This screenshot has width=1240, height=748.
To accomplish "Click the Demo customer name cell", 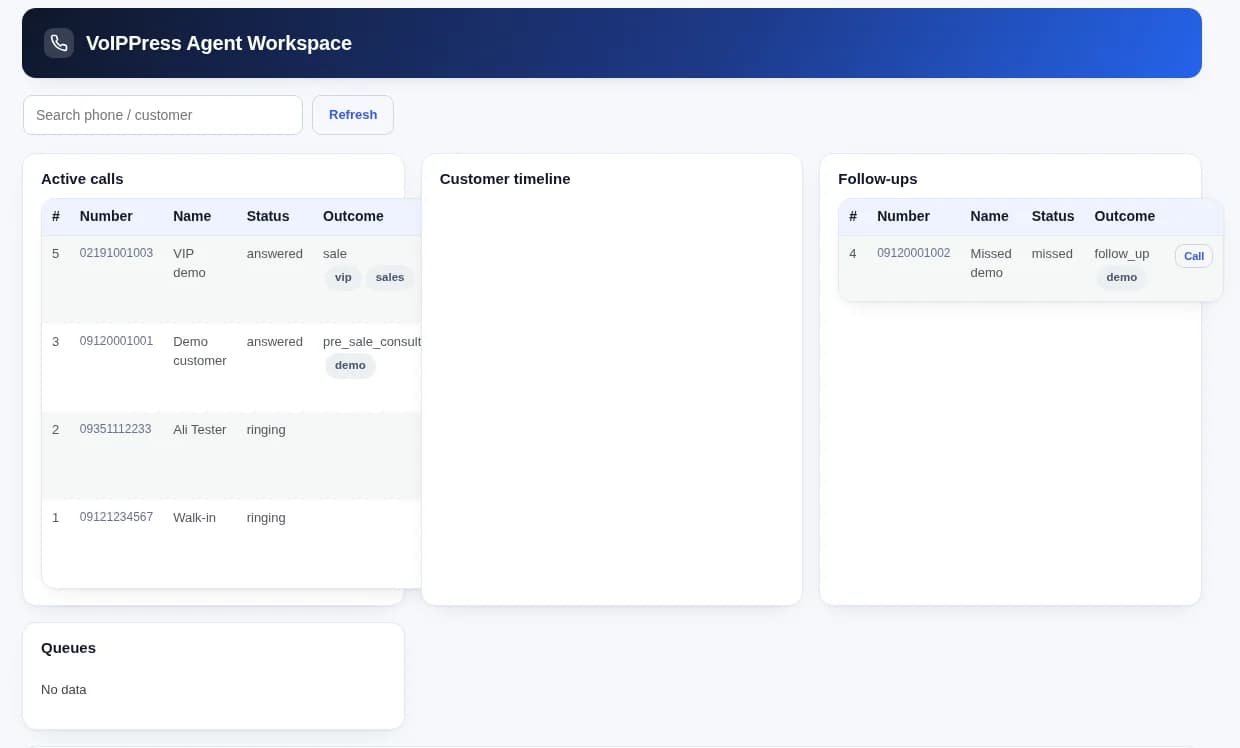I will (x=200, y=351).
